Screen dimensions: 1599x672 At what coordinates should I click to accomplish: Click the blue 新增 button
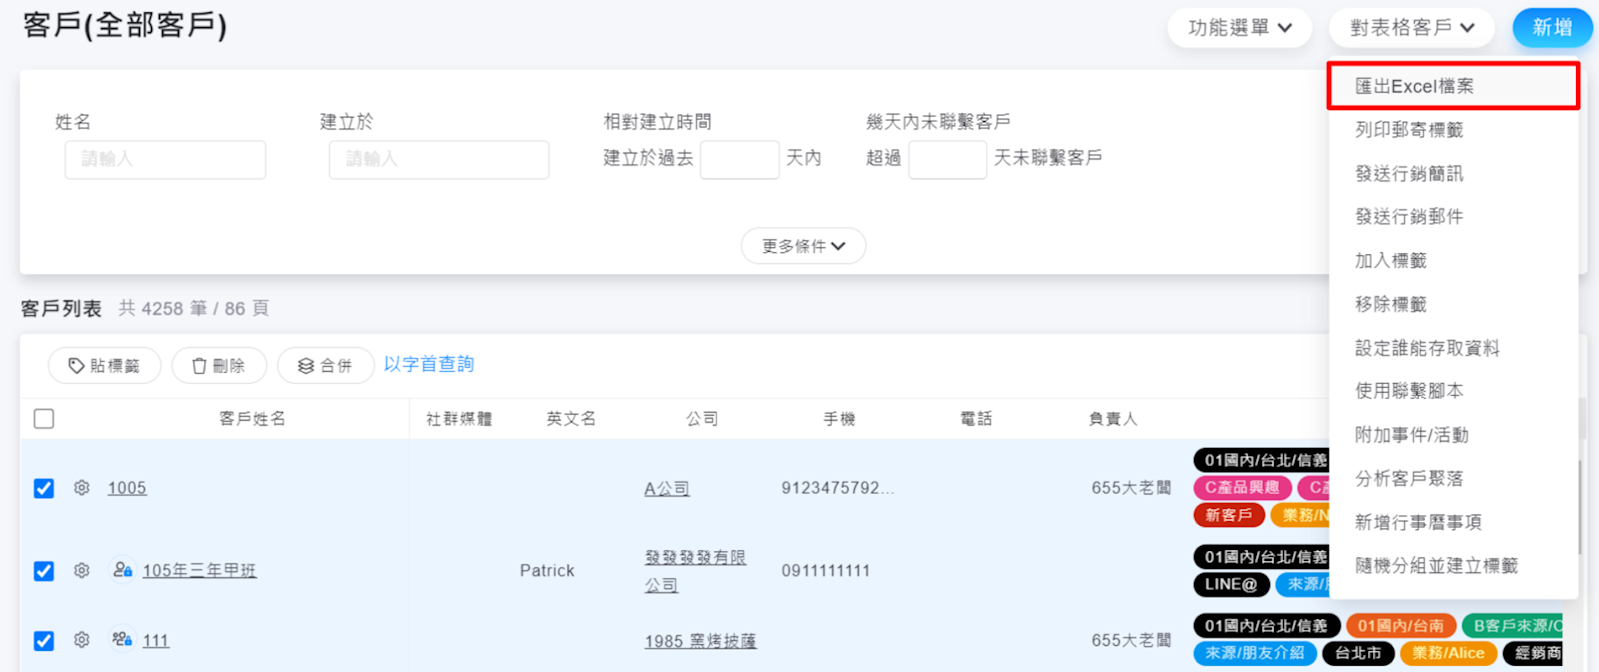tap(1551, 28)
